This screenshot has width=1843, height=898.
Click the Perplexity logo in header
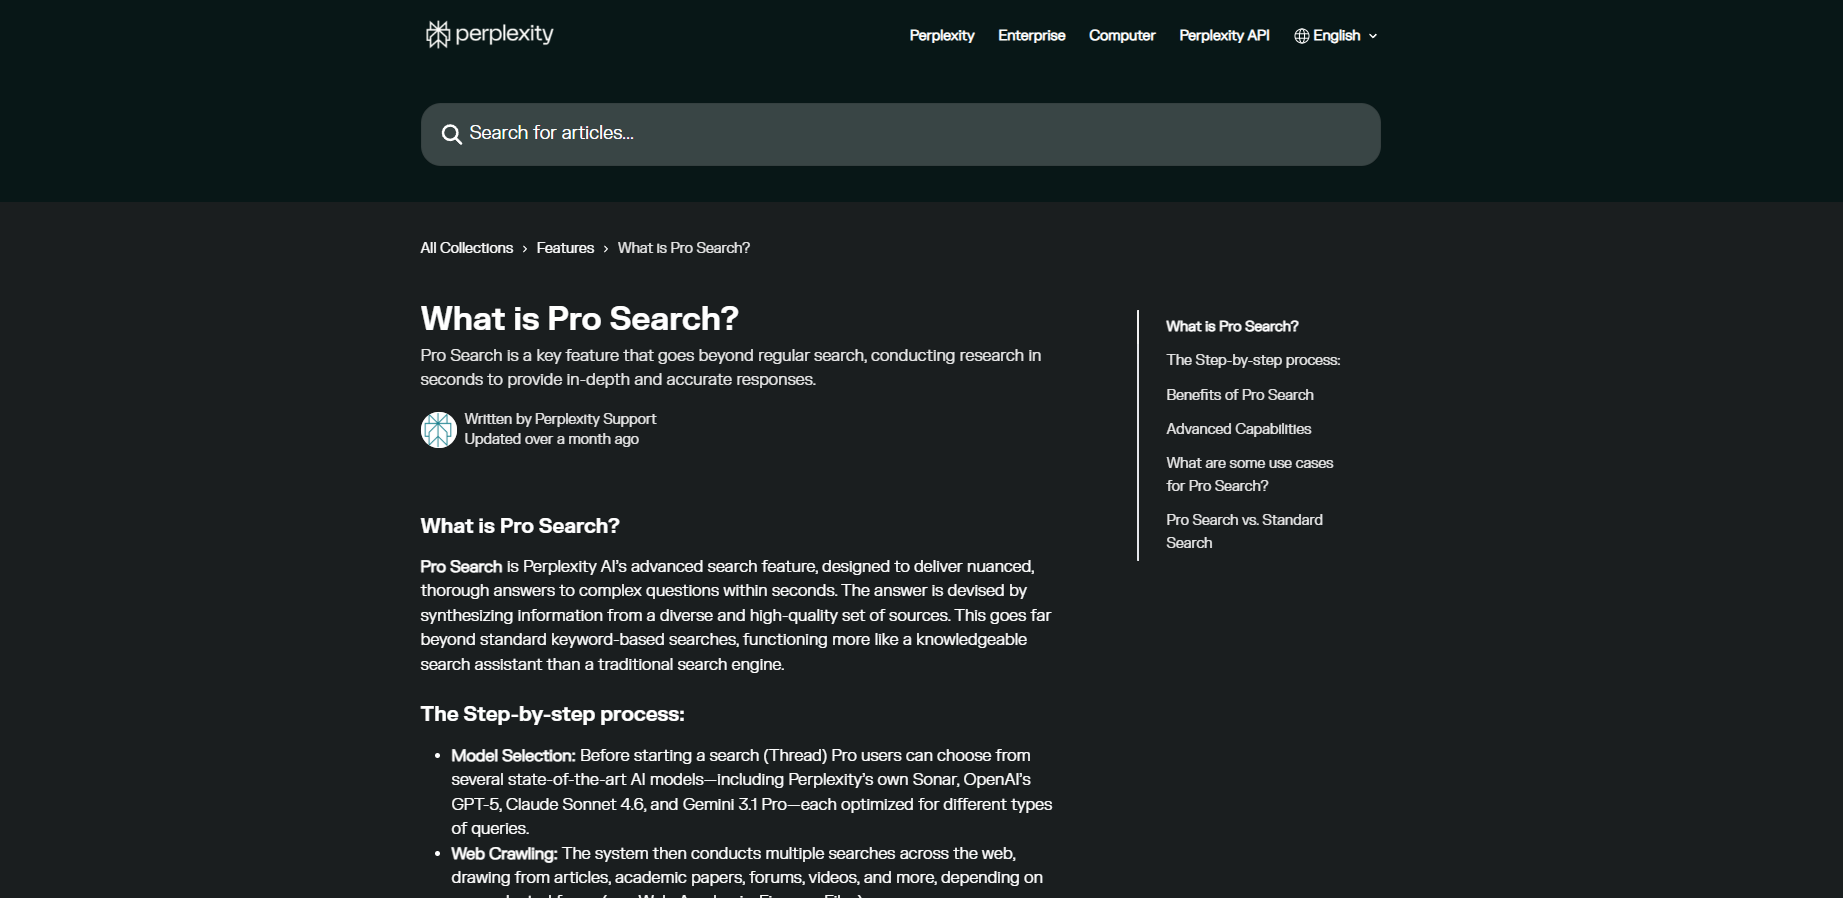click(489, 35)
